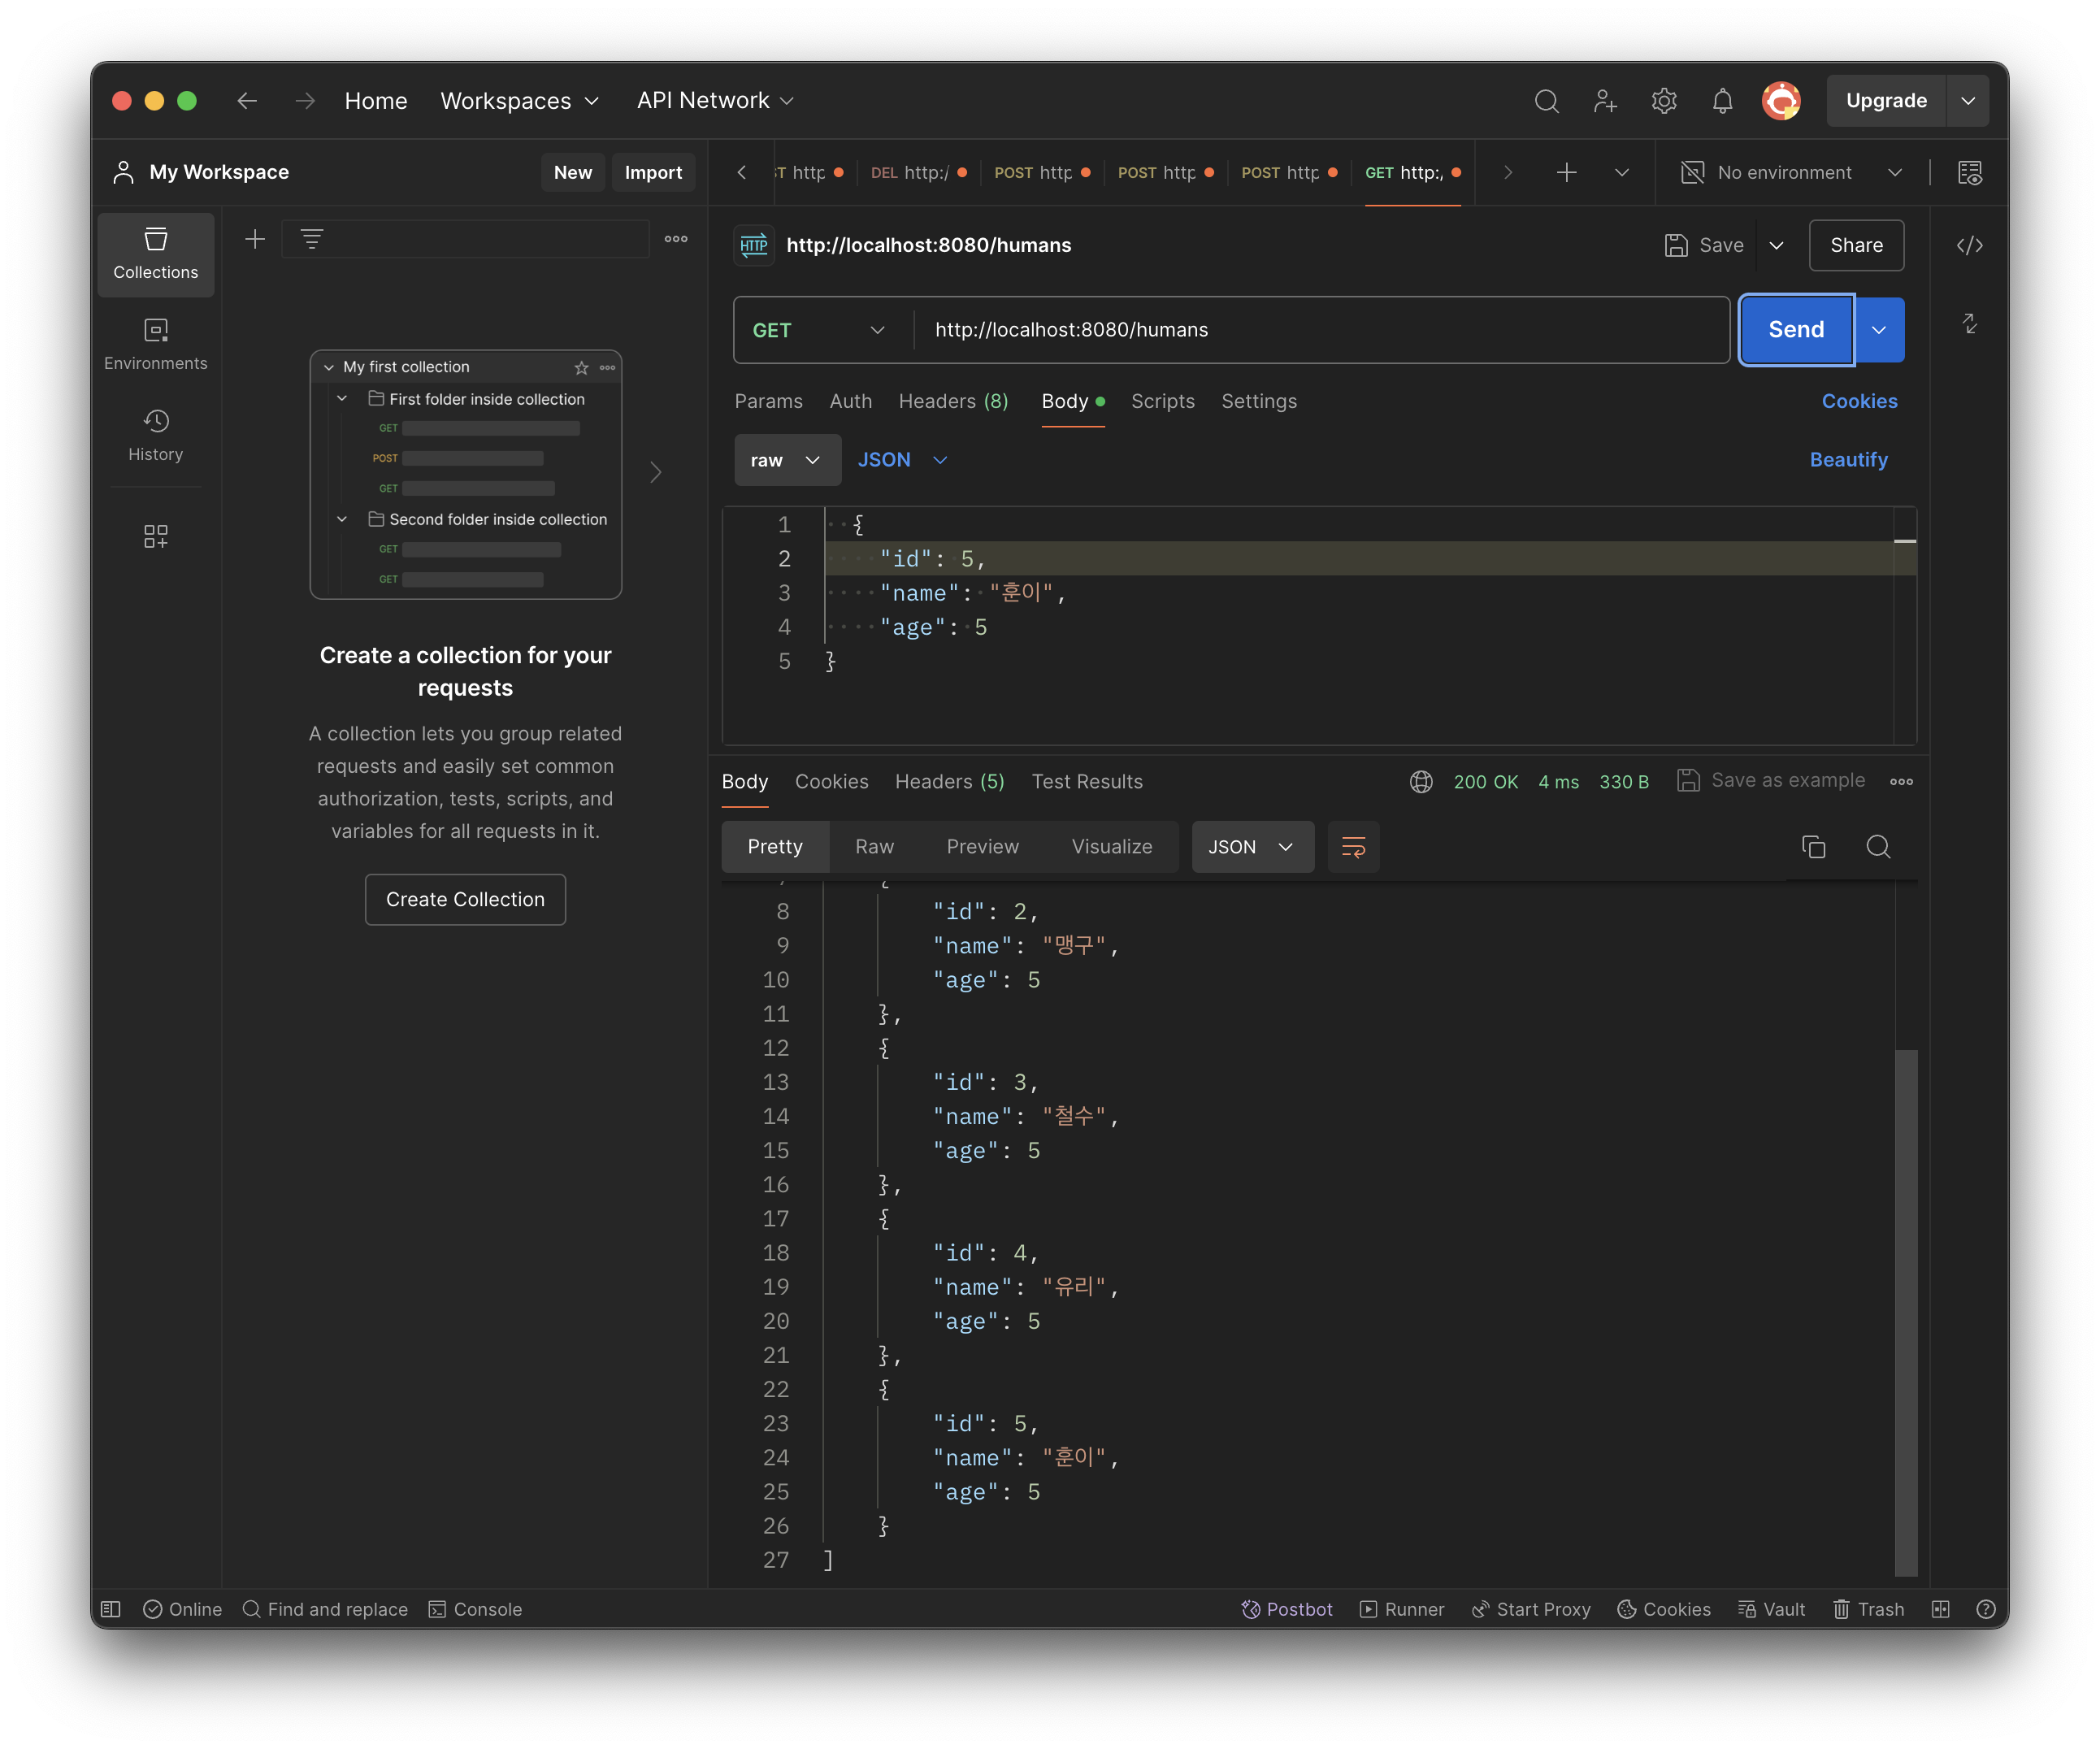2100x1749 pixels.
Task: Open notifications bell icon
Action: point(1722,101)
